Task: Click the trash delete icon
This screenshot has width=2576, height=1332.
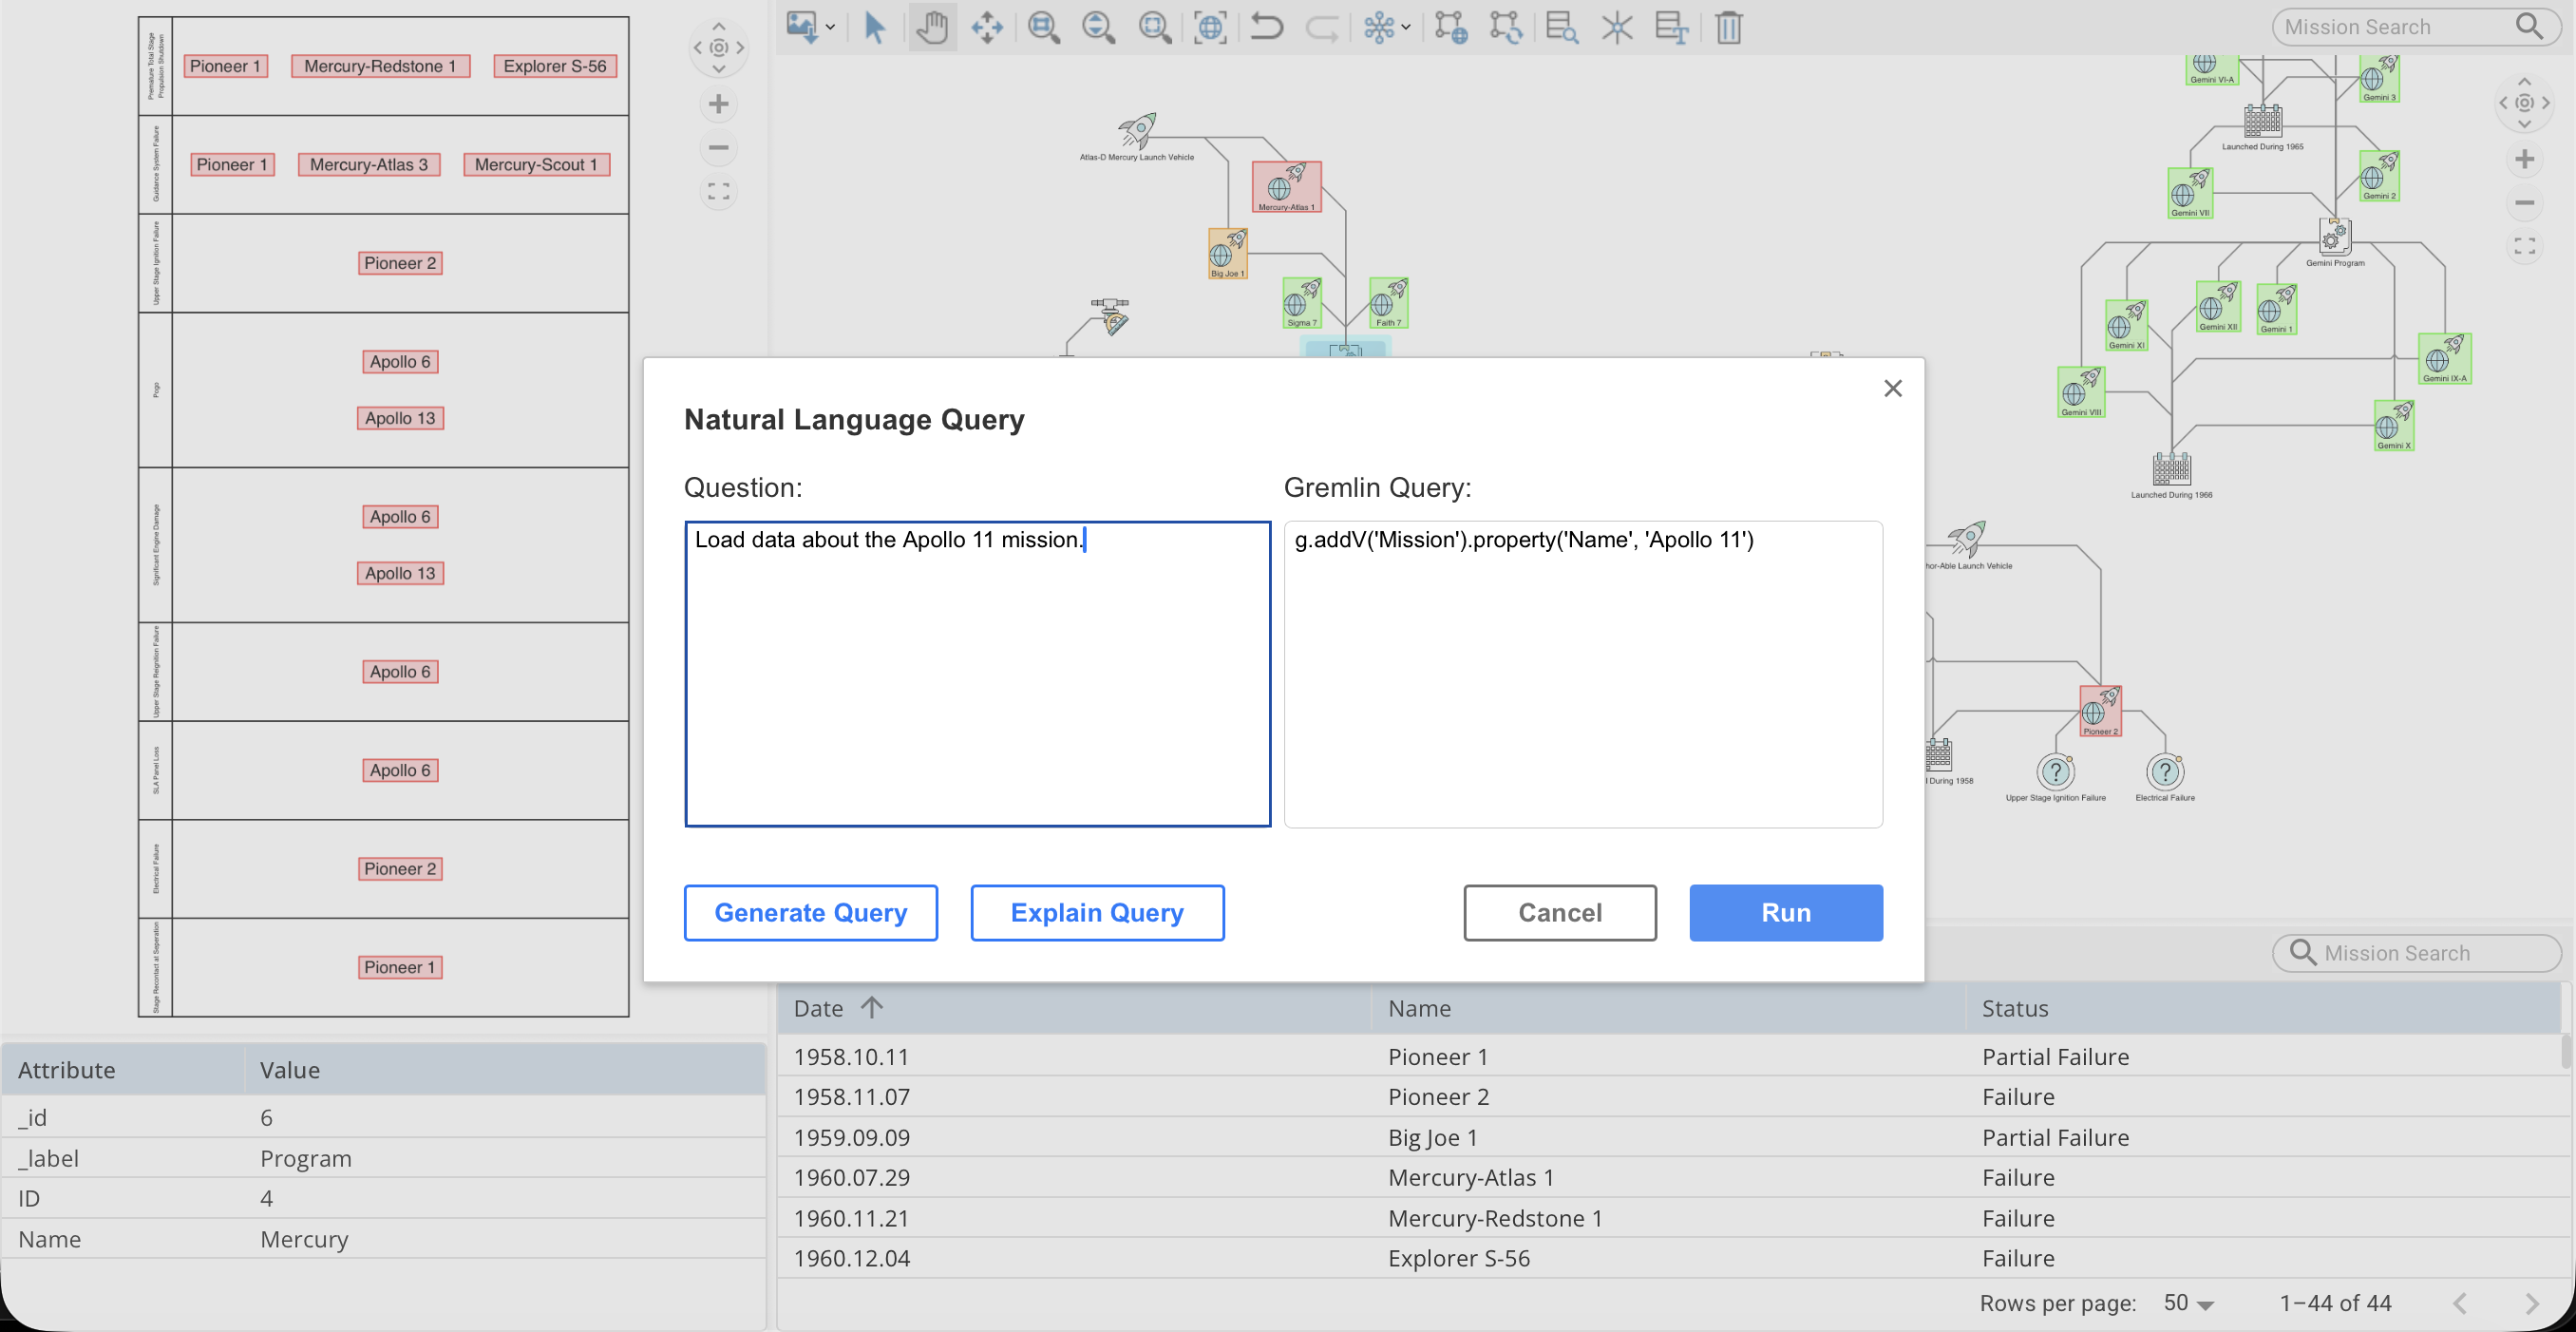Action: tap(1729, 27)
